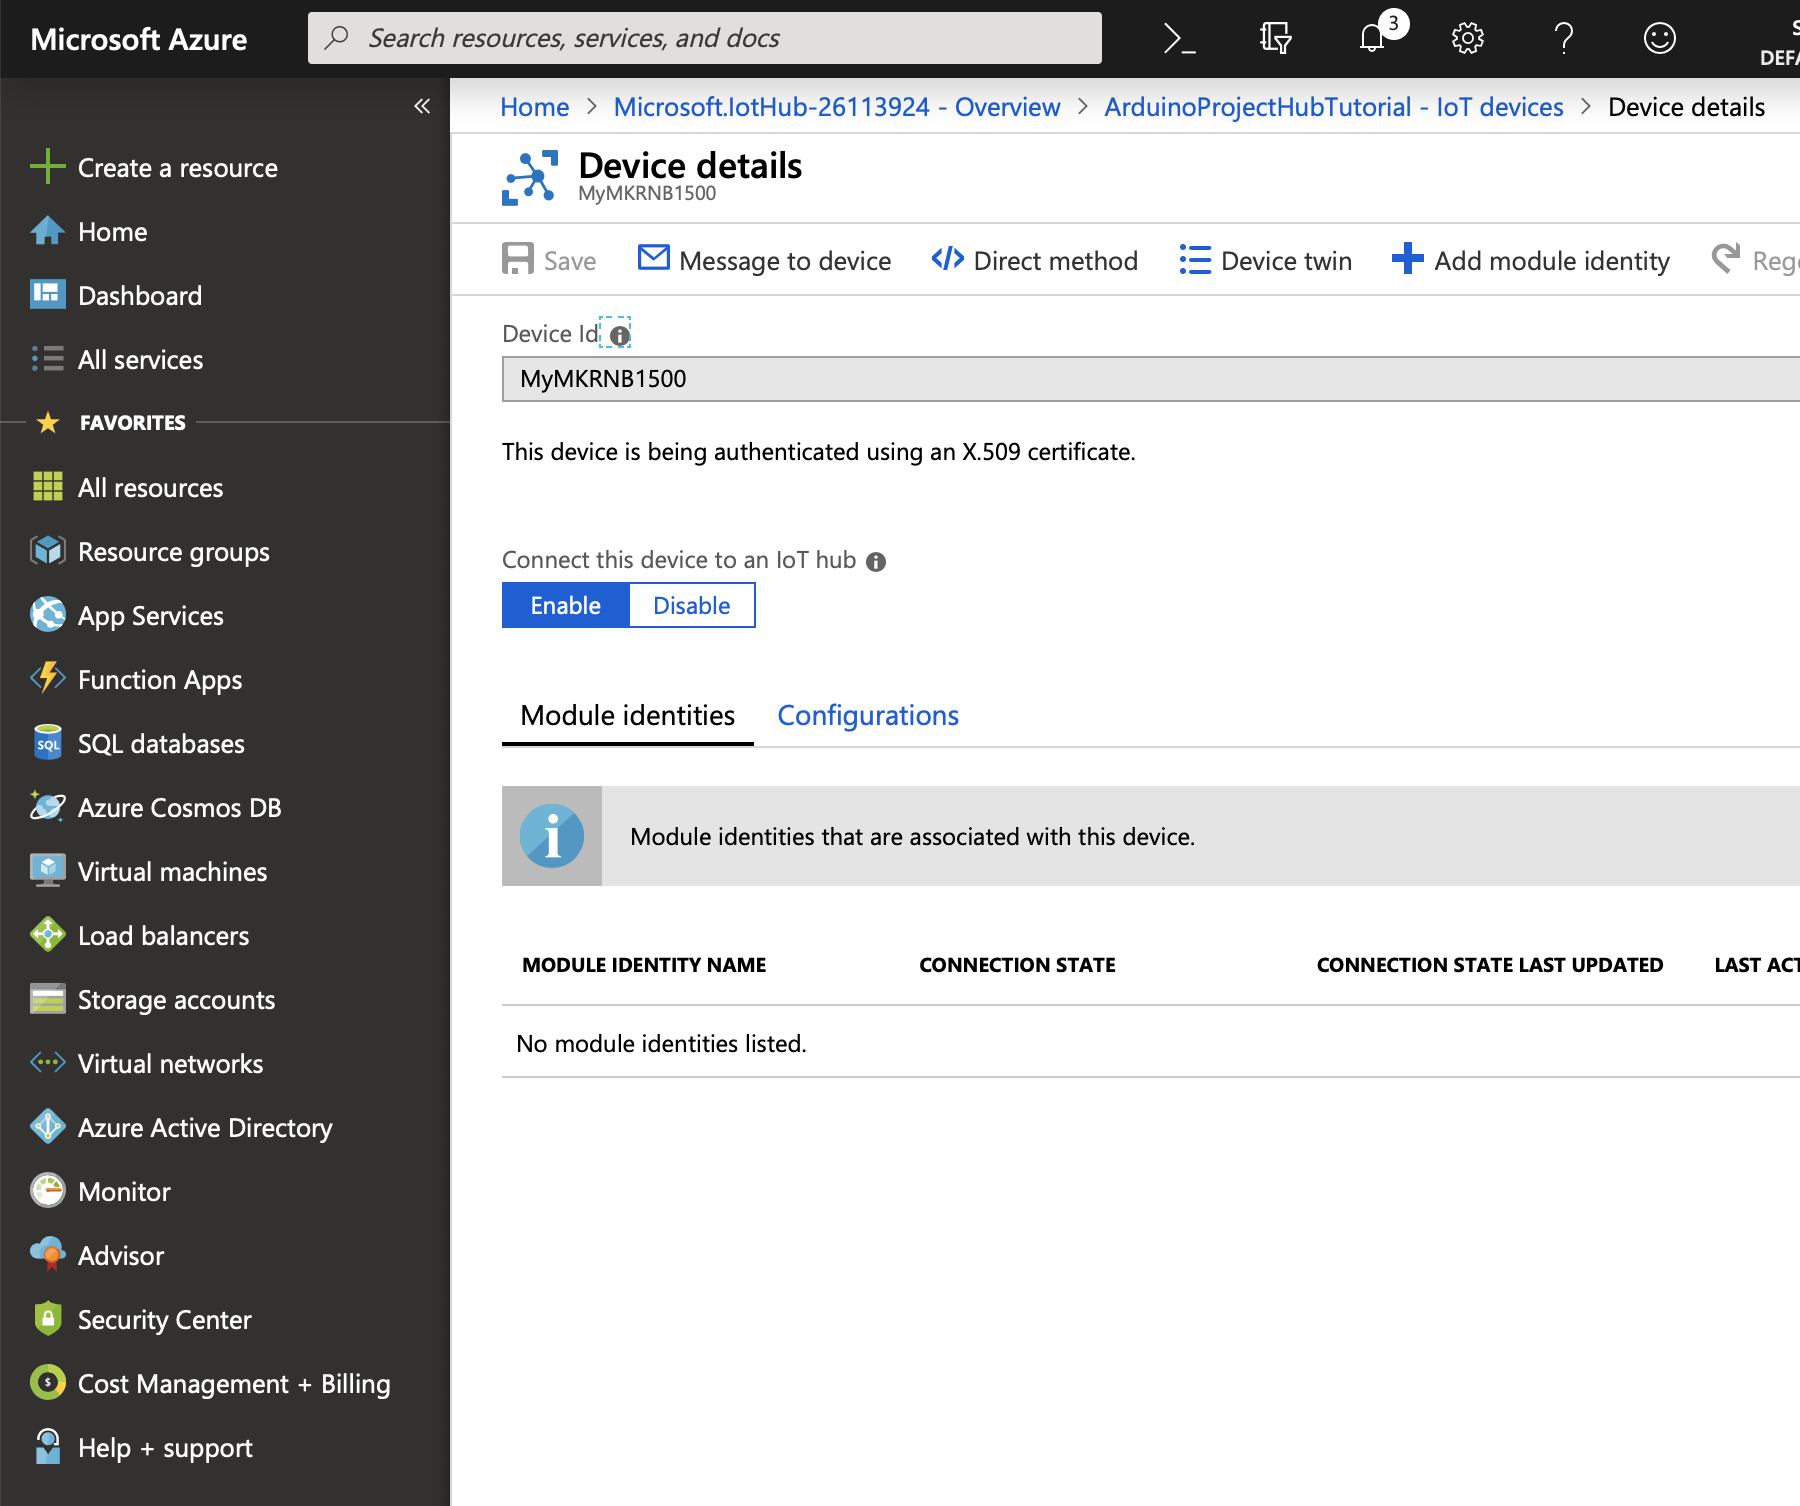The width and height of the screenshot is (1800, 1506).
Task: Open Azure Active Directory from sidebar
Action: [205, 1127]
